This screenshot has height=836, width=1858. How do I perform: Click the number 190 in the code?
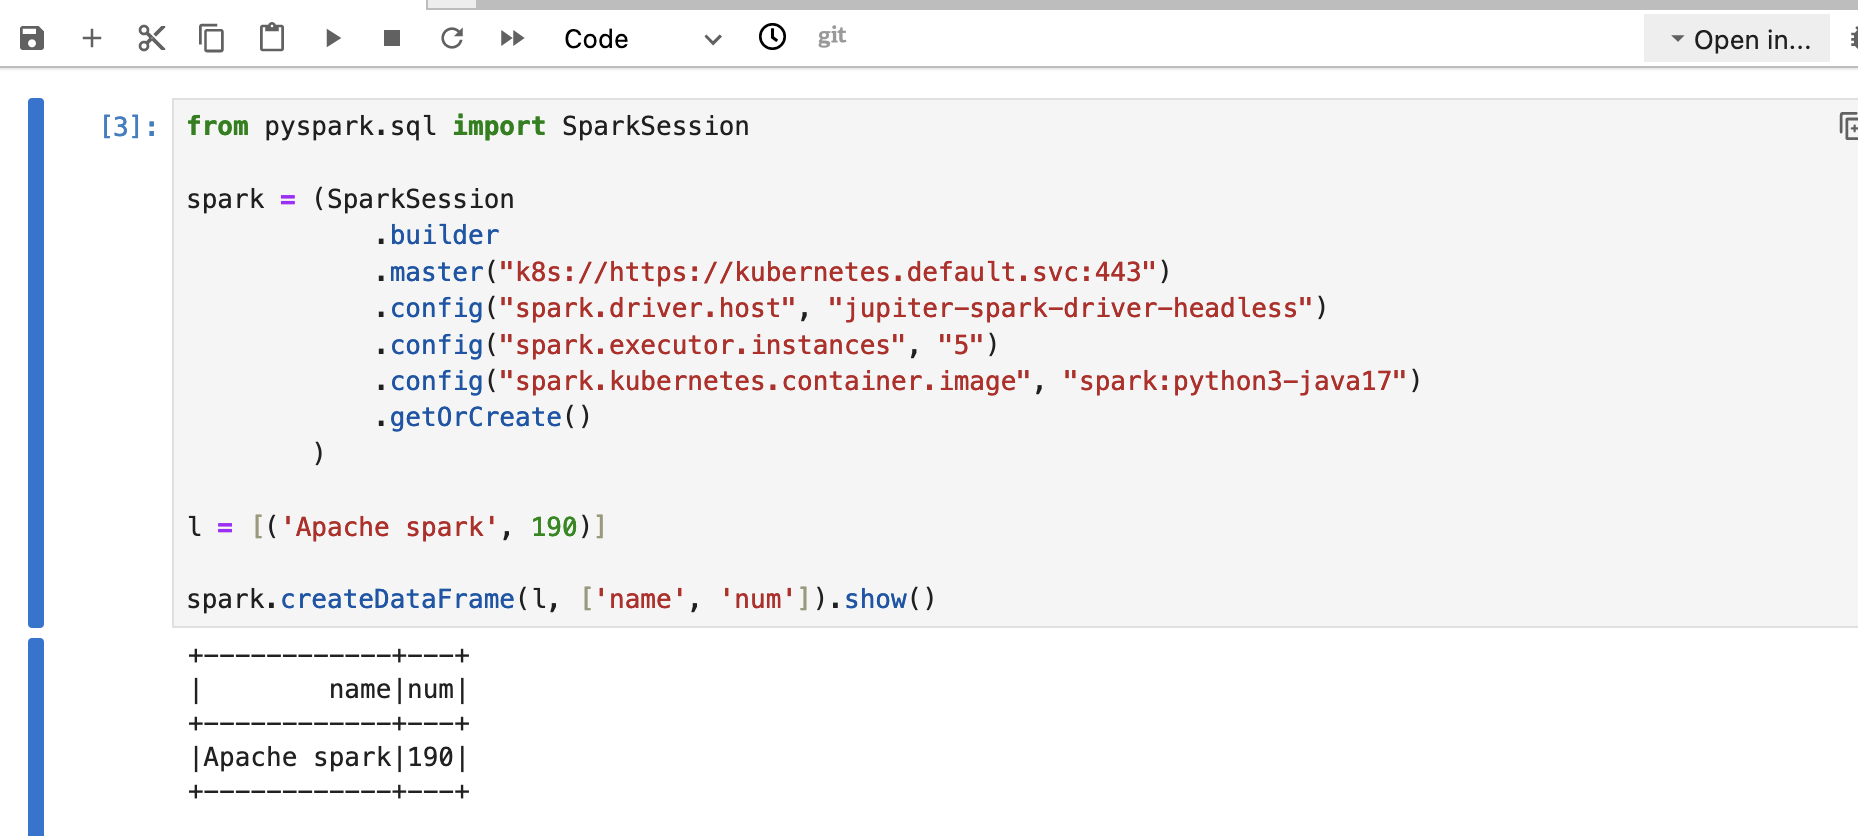click(554, 527)
